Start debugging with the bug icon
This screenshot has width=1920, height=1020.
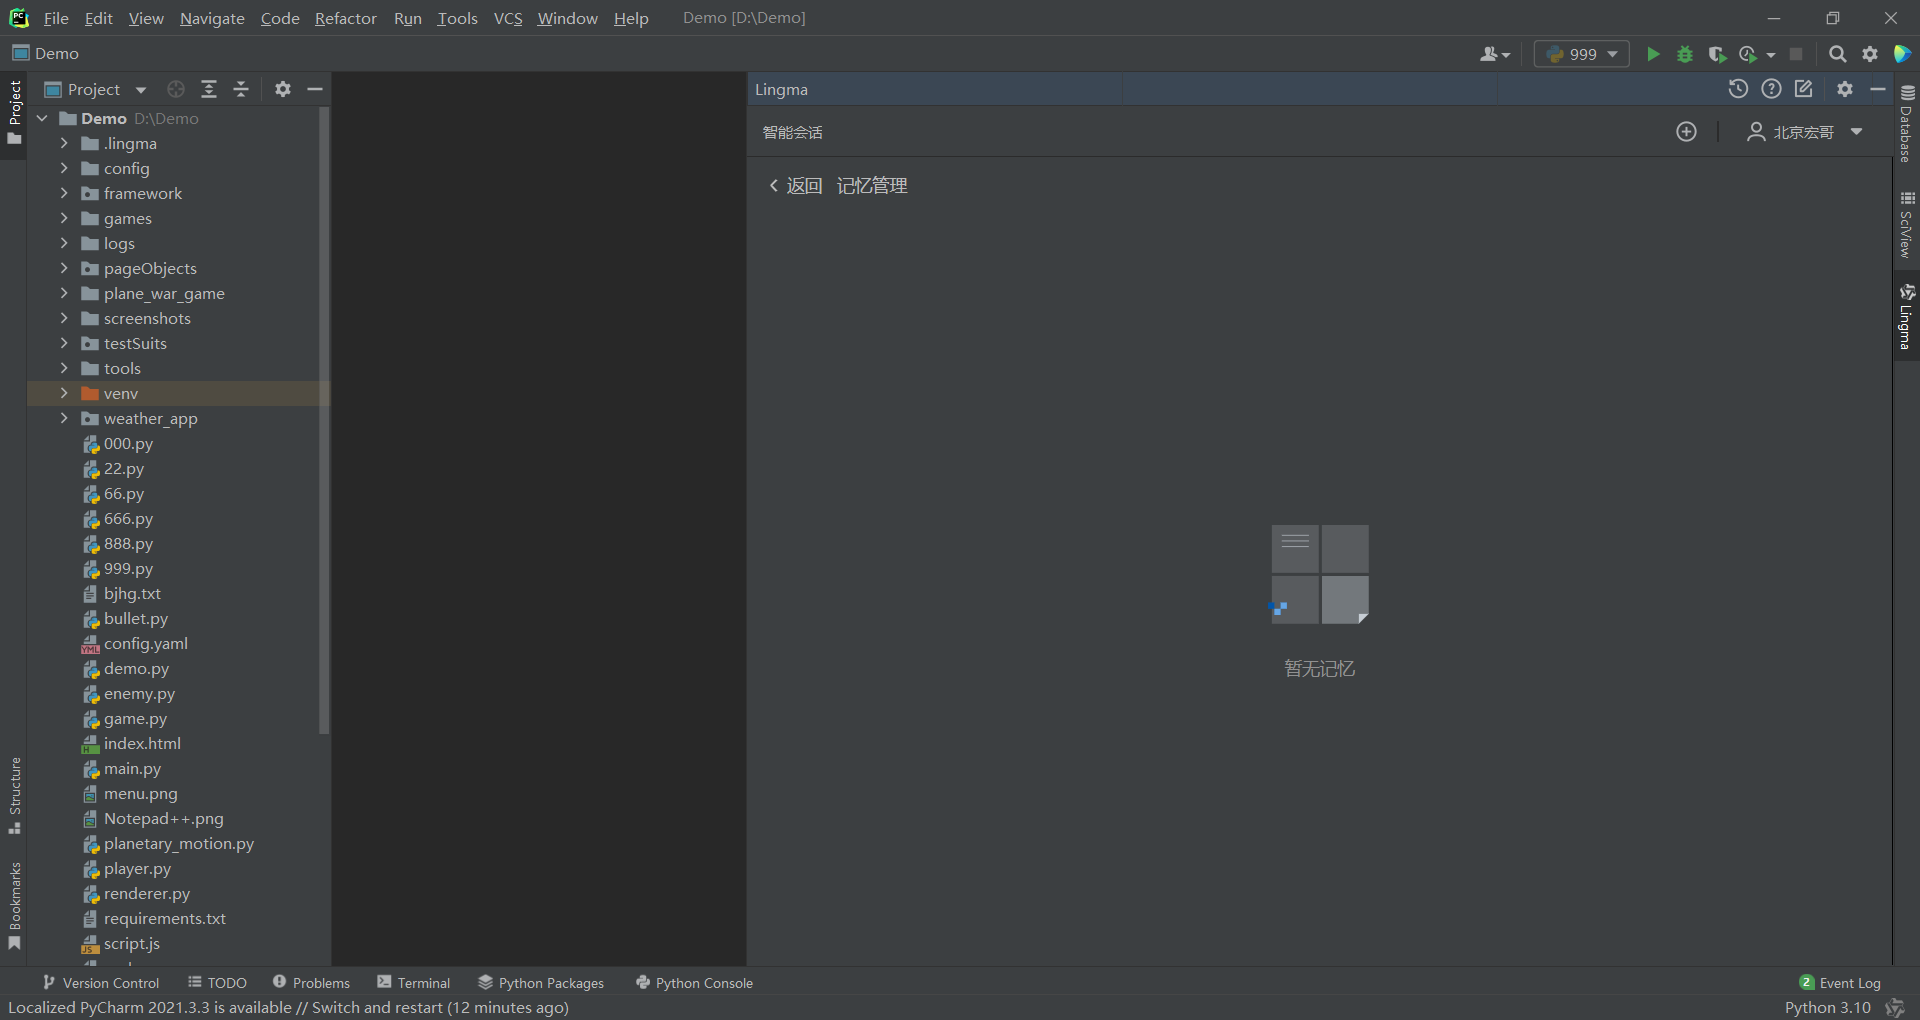point(1685,54)
